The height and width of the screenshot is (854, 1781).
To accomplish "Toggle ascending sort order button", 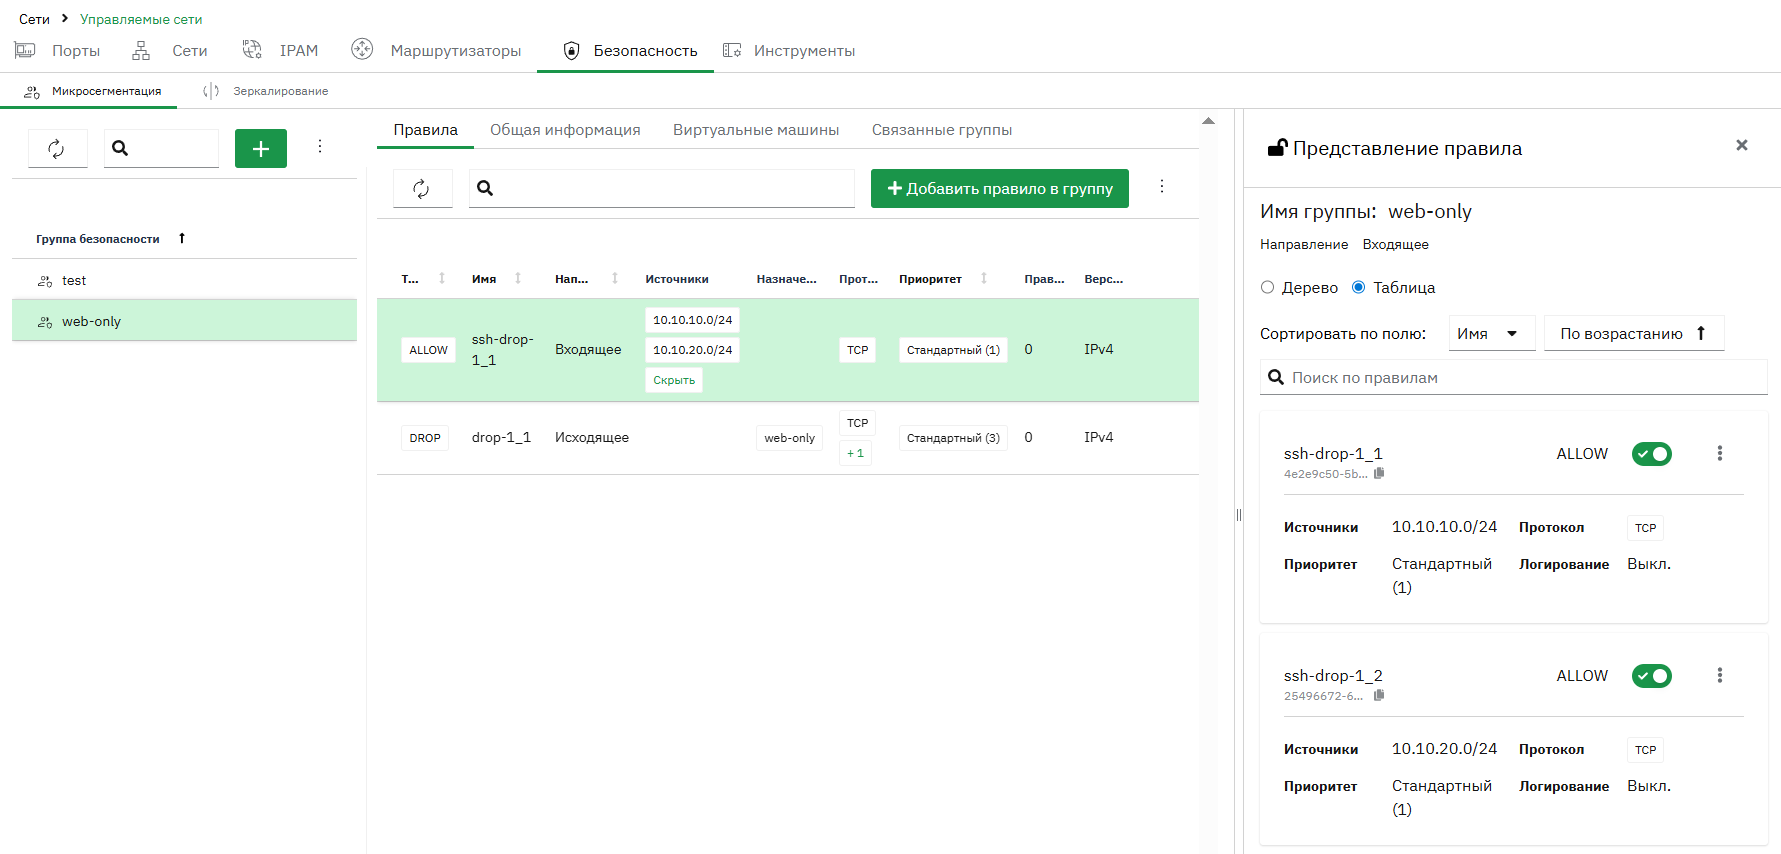I will 1635,333.
